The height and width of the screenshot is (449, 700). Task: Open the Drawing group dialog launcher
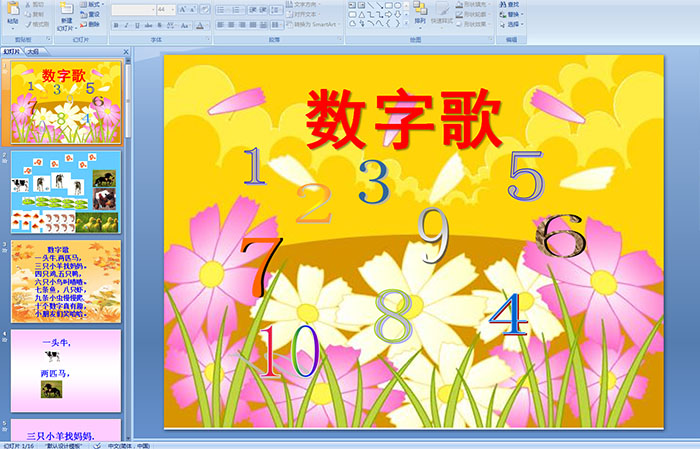(491, 40)
